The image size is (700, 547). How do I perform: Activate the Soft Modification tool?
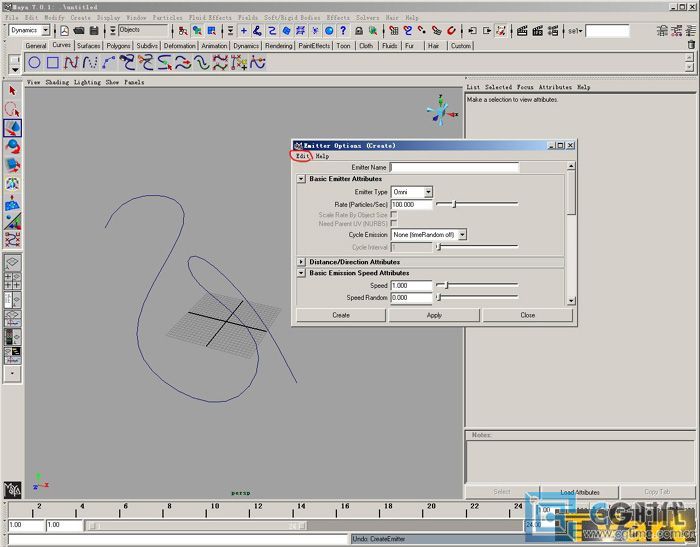(x=12, y=203)
